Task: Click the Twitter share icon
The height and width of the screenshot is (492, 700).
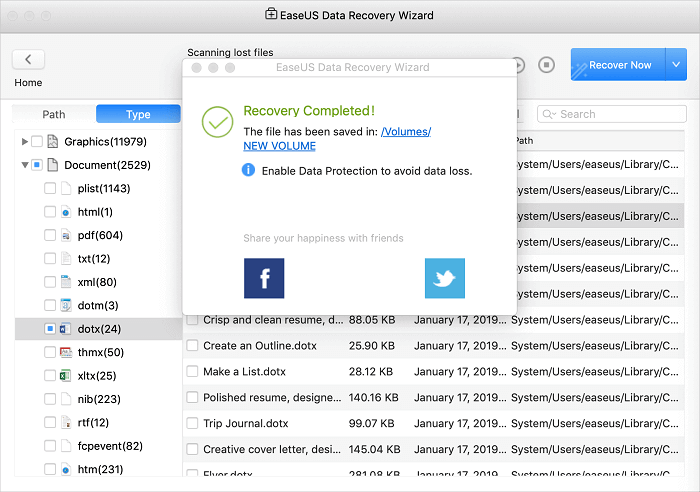Action: tap(445, 278)
